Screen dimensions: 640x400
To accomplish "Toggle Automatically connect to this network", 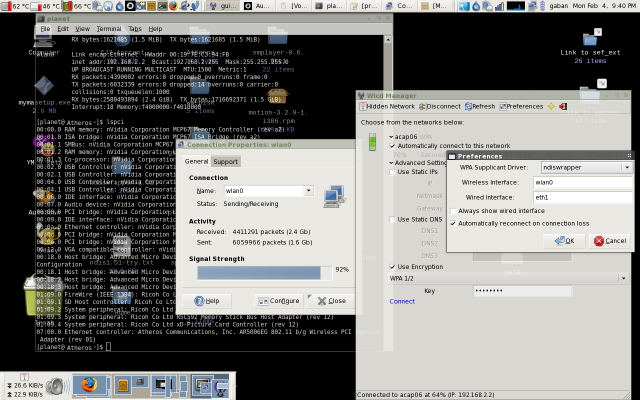I will (x=392, y=146).
